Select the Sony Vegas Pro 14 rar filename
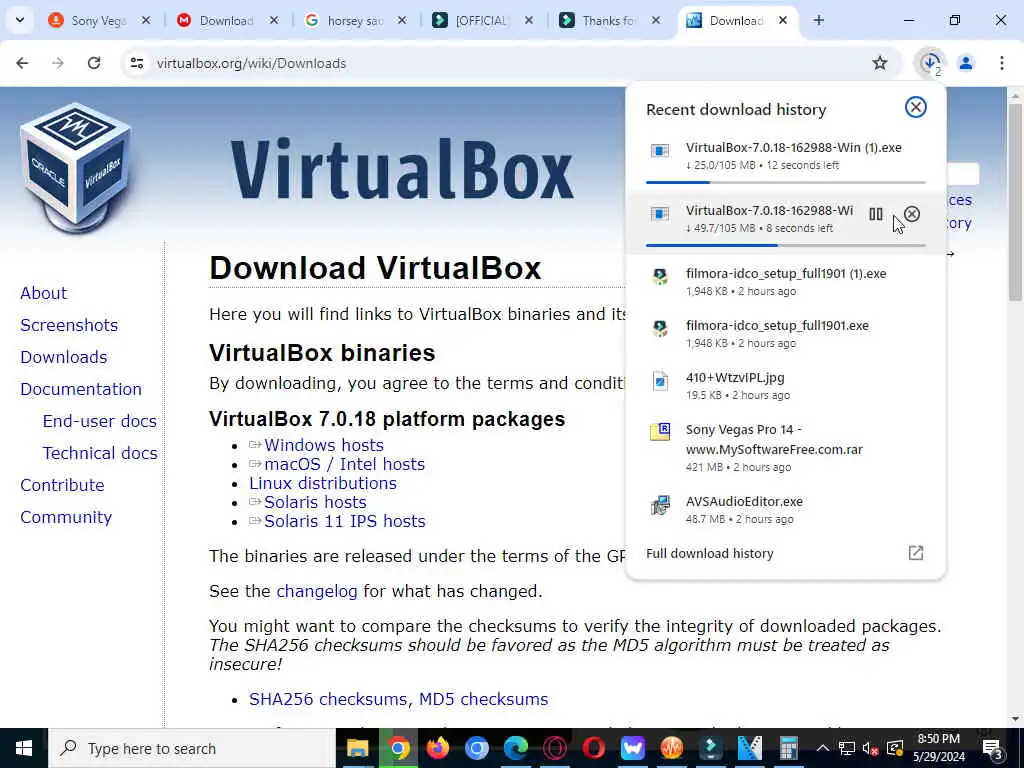The width and height of the screenshot is (1024, 768). pyautogui.click(x=774, y=440)
